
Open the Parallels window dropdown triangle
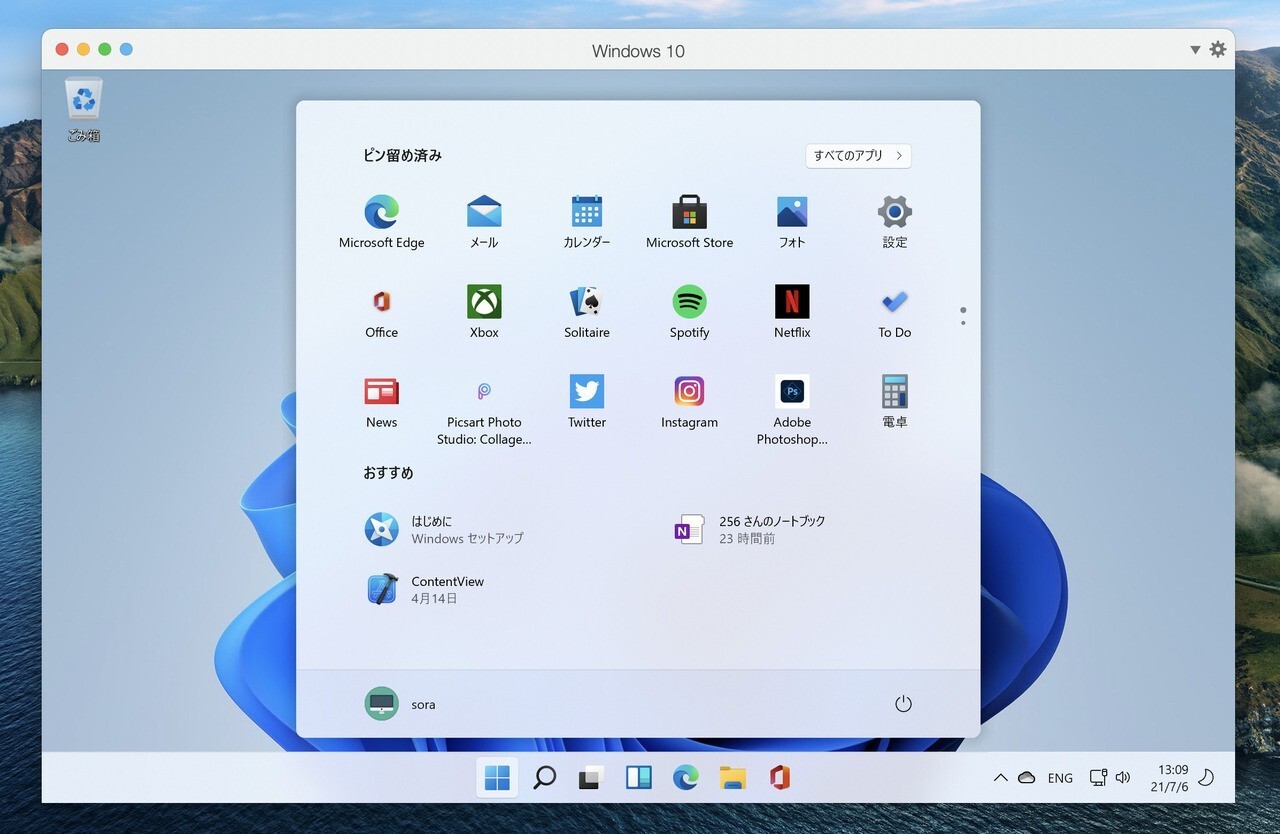[x=1195, y=50]
